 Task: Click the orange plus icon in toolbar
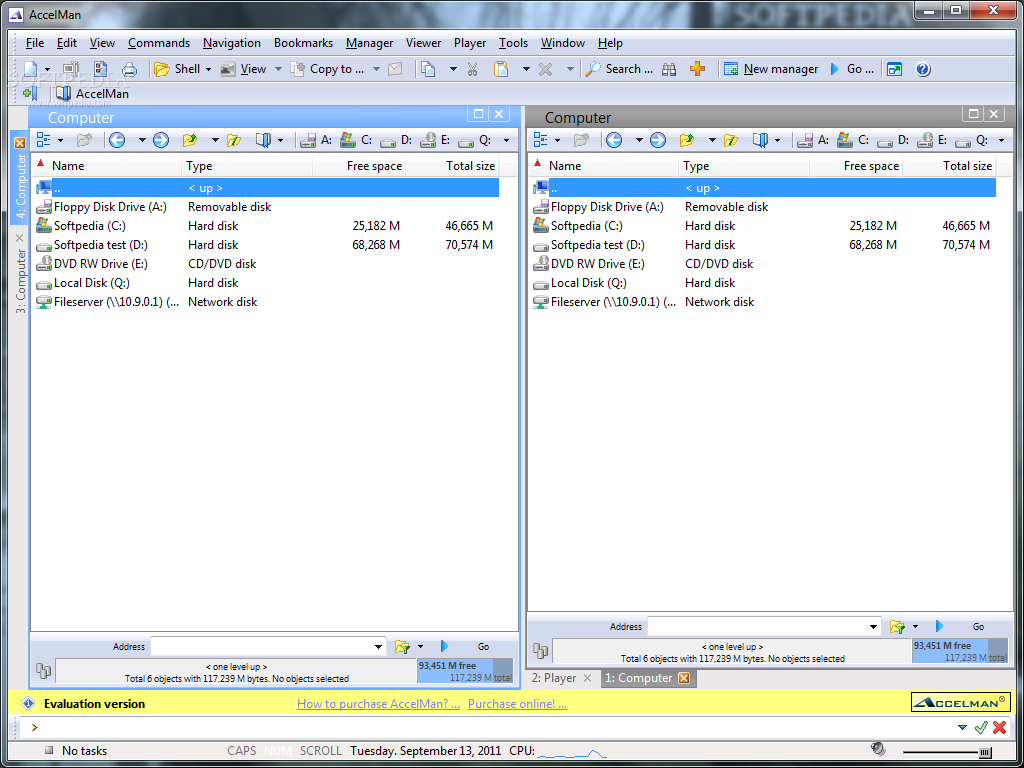click(x=697, y=69)
